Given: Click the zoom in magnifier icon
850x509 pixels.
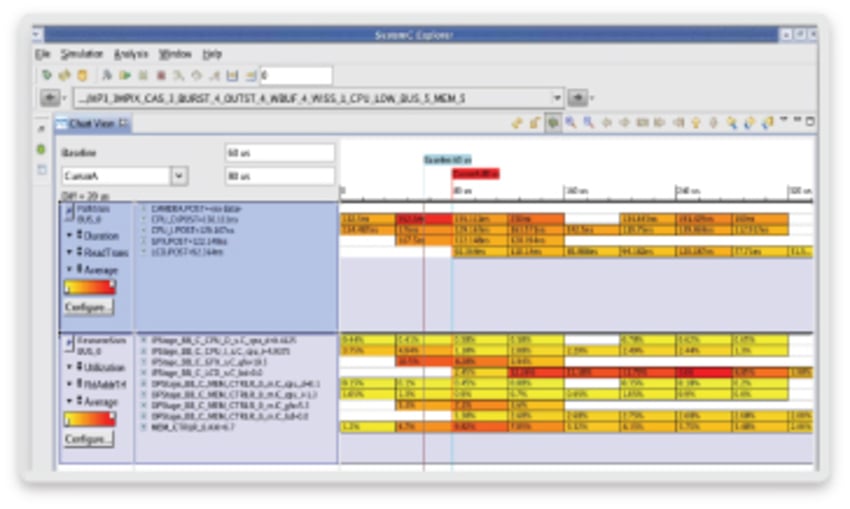Looking at the screenshot, I should tap(570, 122).
